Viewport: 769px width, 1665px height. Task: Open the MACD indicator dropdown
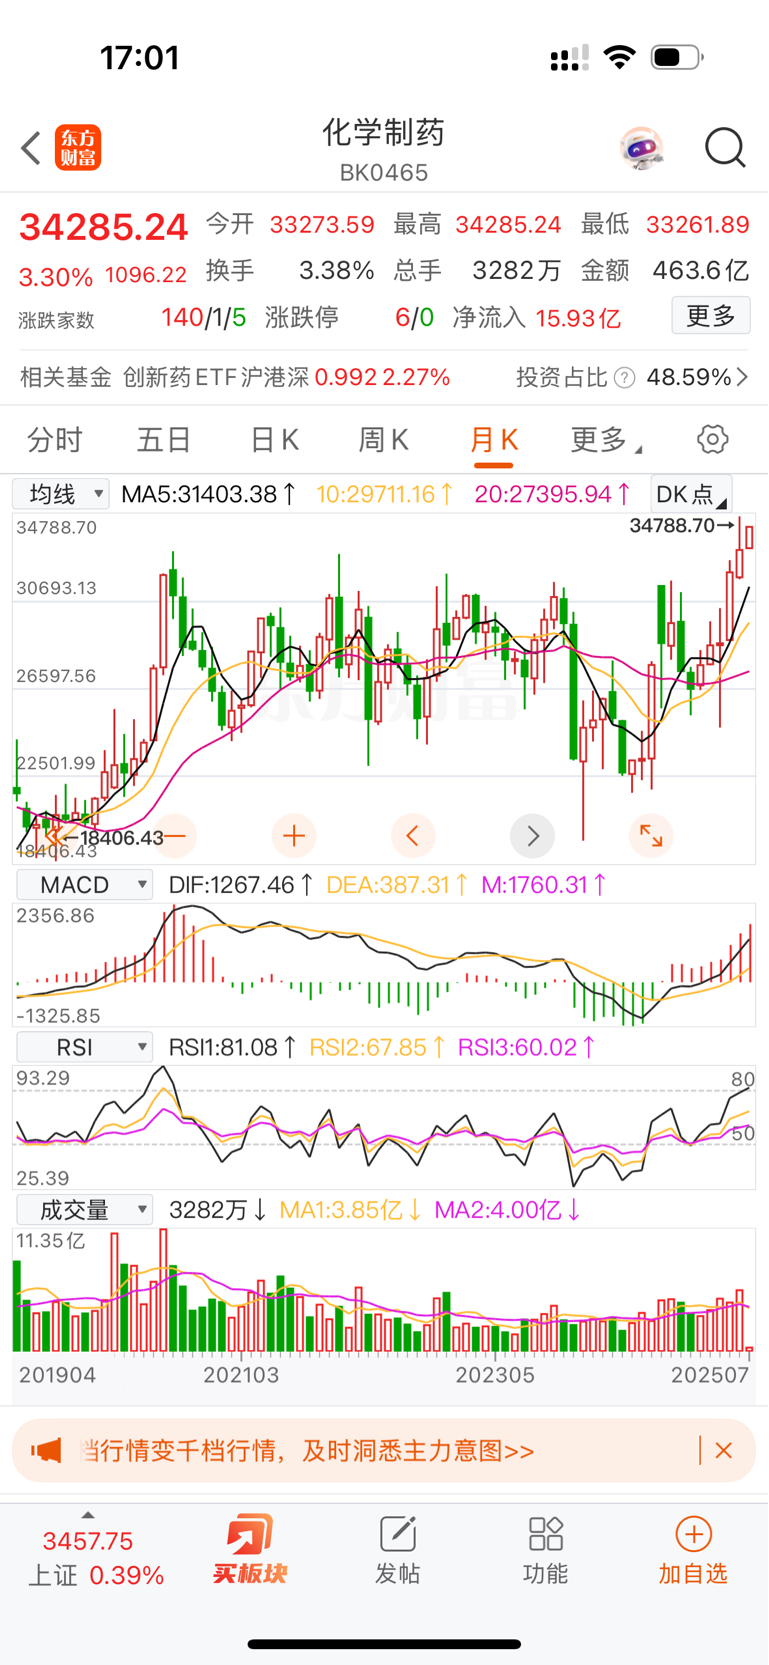pyautogui.click(x=85, y=884)
